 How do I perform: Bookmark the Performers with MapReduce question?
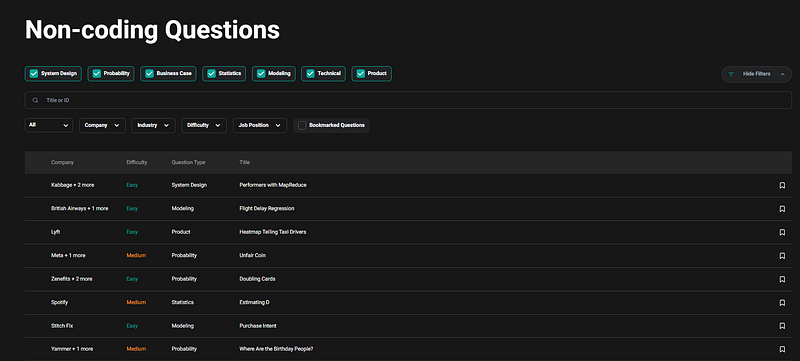[x=782, y=186]
